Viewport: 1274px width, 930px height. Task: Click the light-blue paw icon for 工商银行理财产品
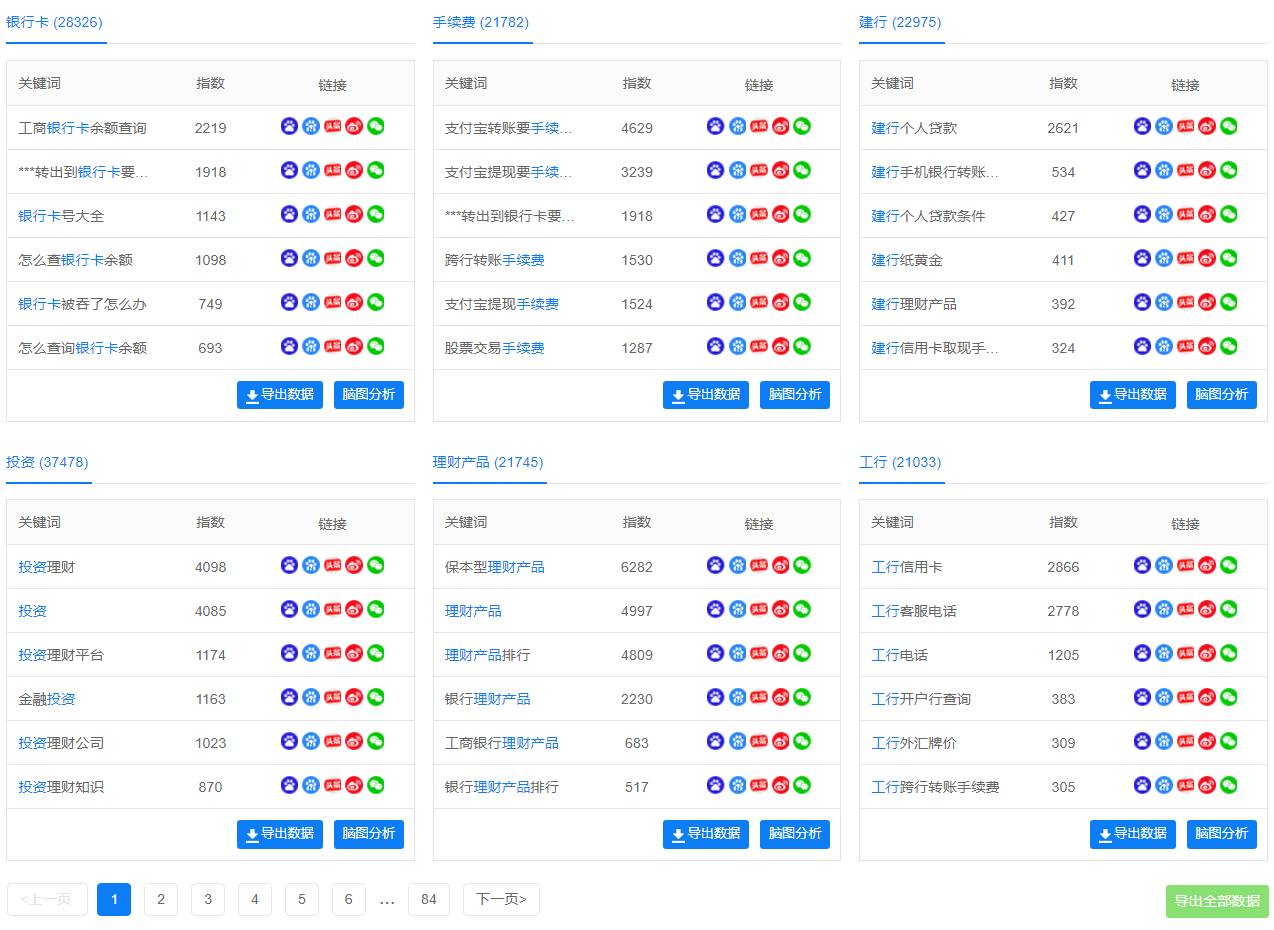point(737,741)
